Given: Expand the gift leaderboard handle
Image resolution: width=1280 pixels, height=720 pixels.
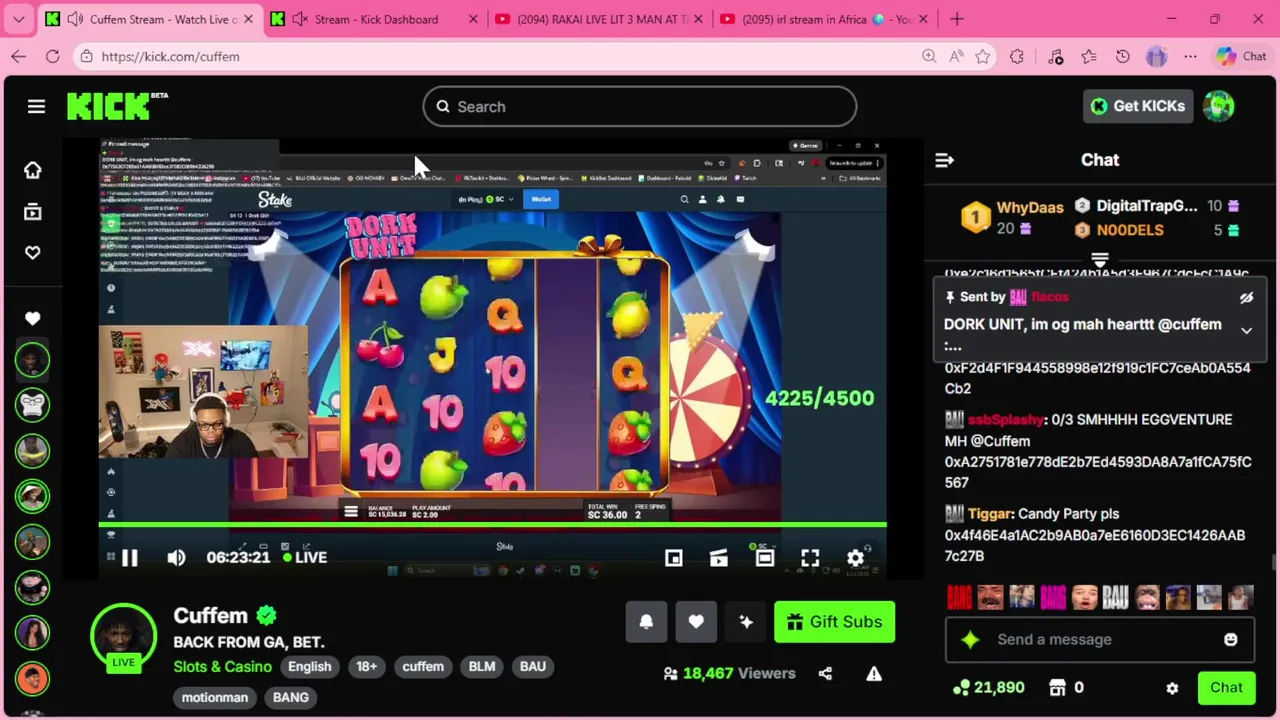Looking at the screenshot, I should (1100, 259).
